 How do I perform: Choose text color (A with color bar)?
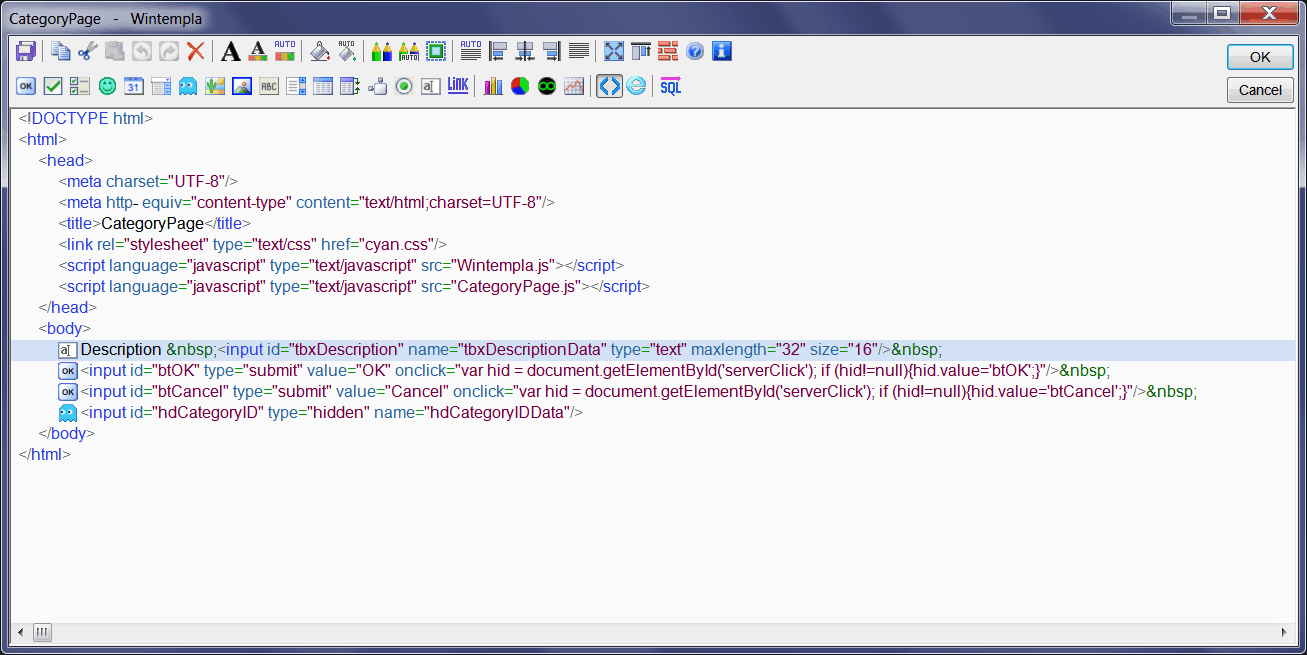258,51
